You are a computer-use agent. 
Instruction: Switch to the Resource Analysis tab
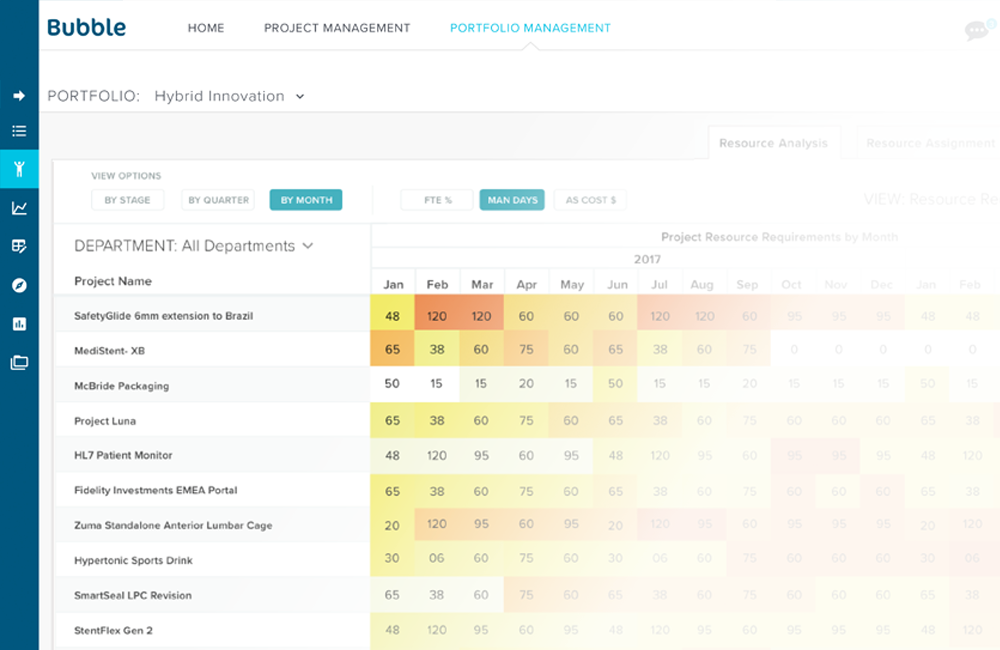(x=774, y=143)
